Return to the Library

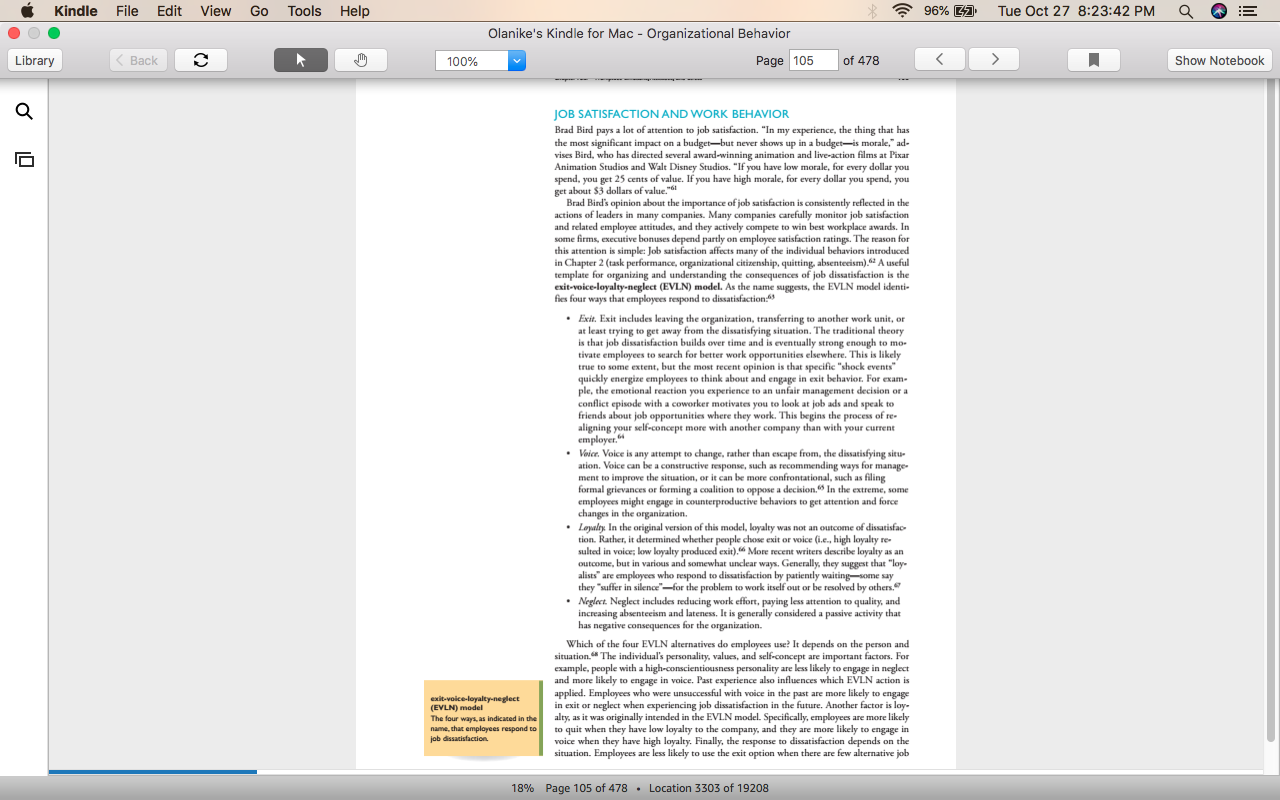click(x=35, y=60)
